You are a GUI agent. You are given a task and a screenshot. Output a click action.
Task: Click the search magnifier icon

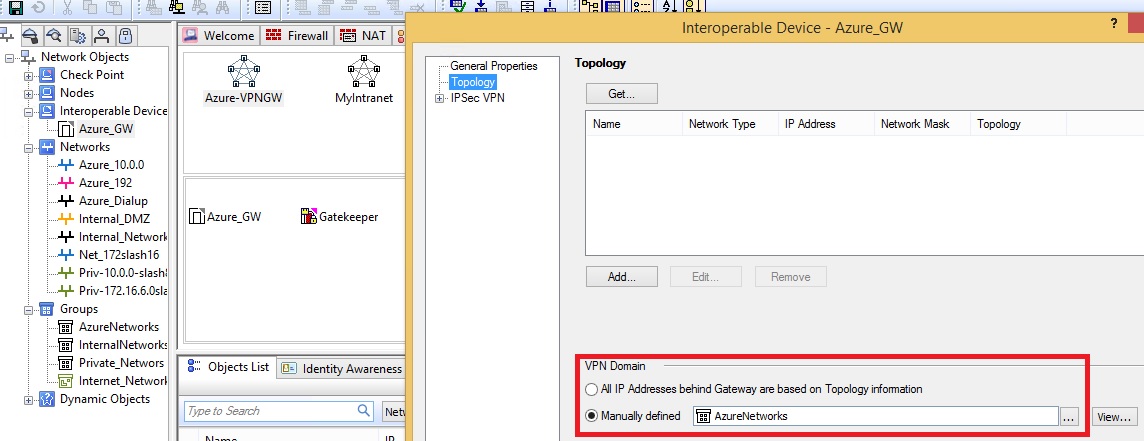[363, 410]
